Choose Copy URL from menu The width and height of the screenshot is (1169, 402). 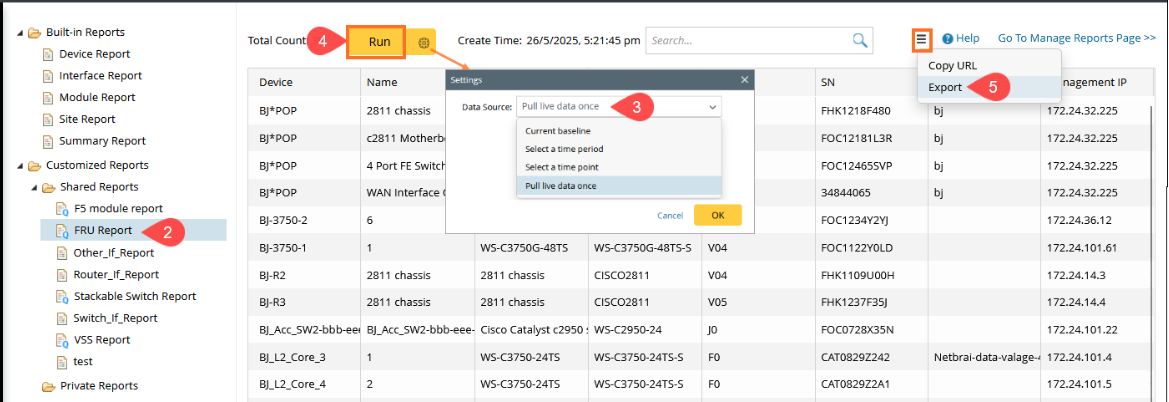coord(952,65)
